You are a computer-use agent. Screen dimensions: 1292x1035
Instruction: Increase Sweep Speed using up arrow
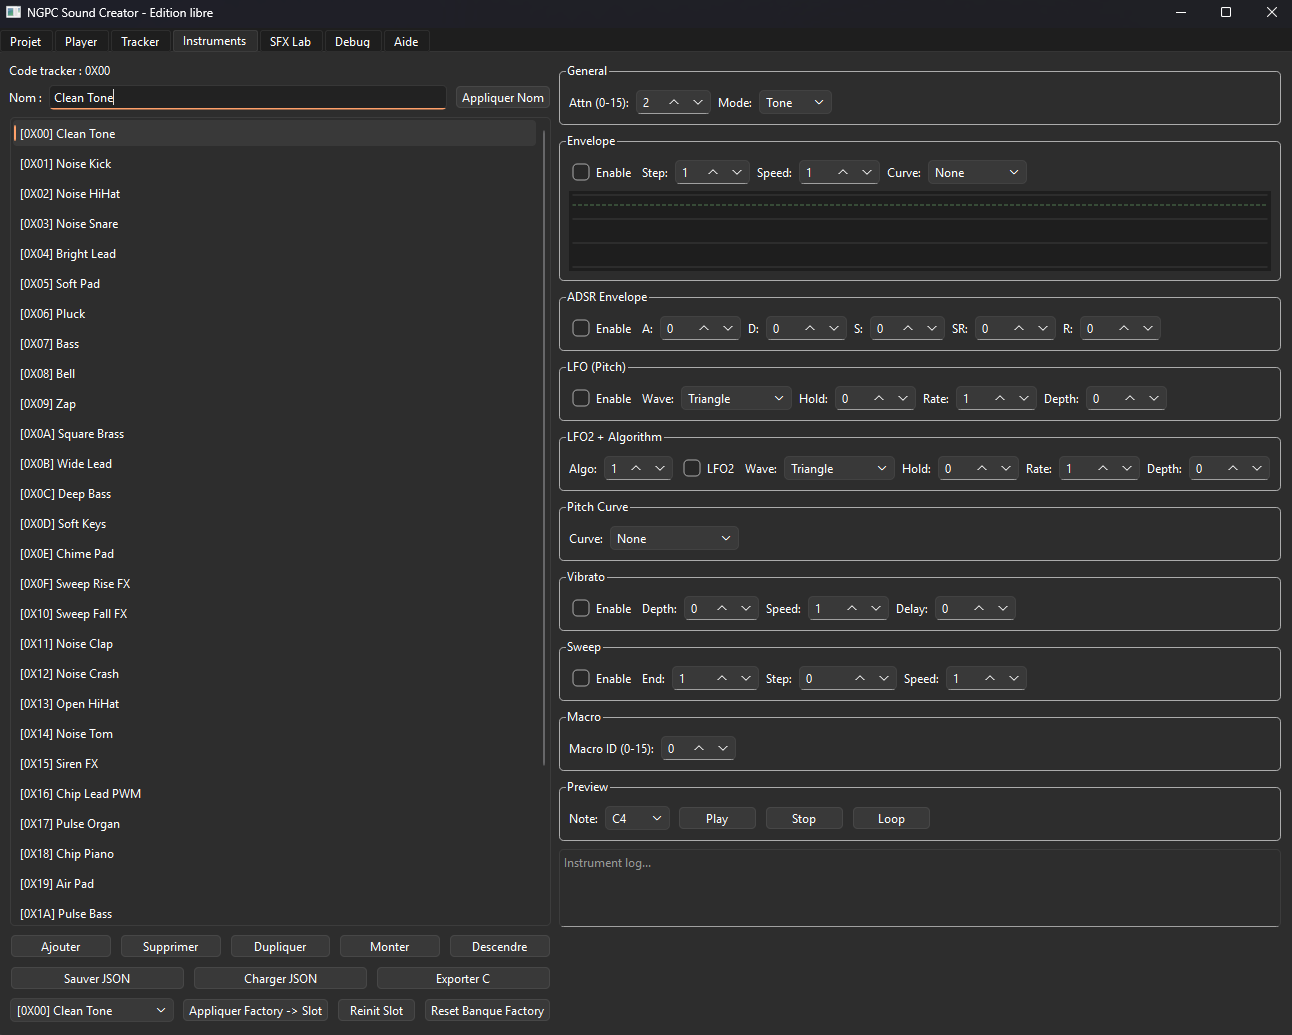point(990,679)
